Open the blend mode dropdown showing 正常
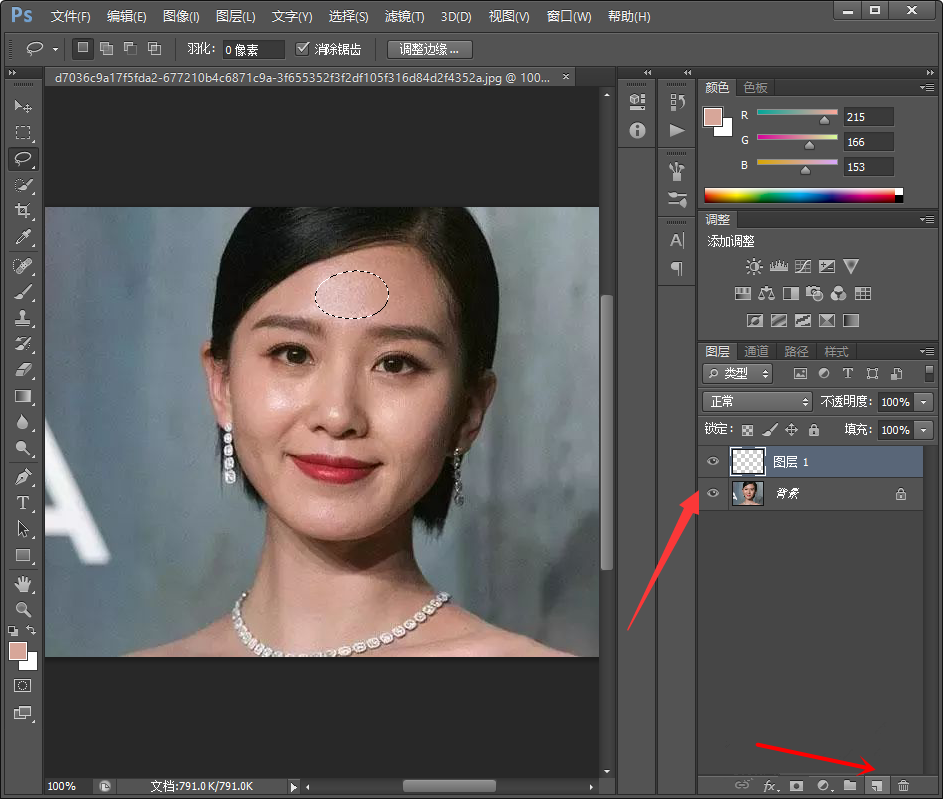 (757, 401)
